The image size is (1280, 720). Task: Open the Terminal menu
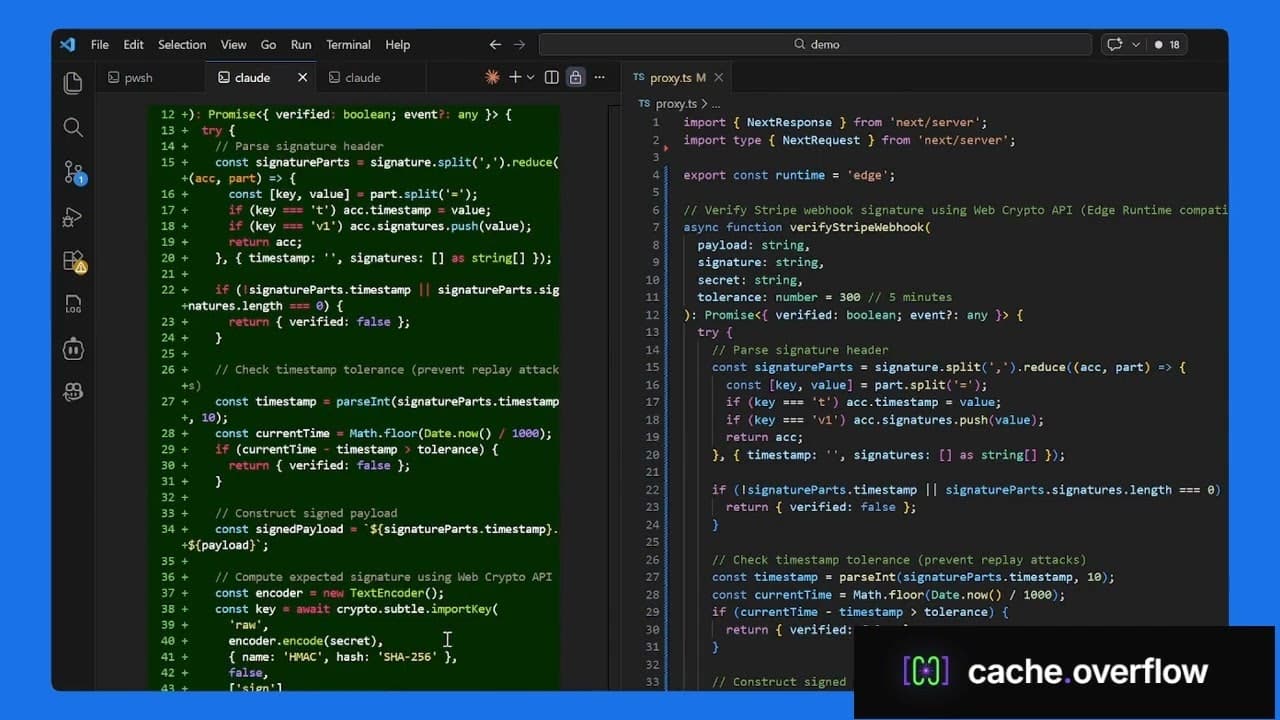pyautogui.click(x=348, y=44)
